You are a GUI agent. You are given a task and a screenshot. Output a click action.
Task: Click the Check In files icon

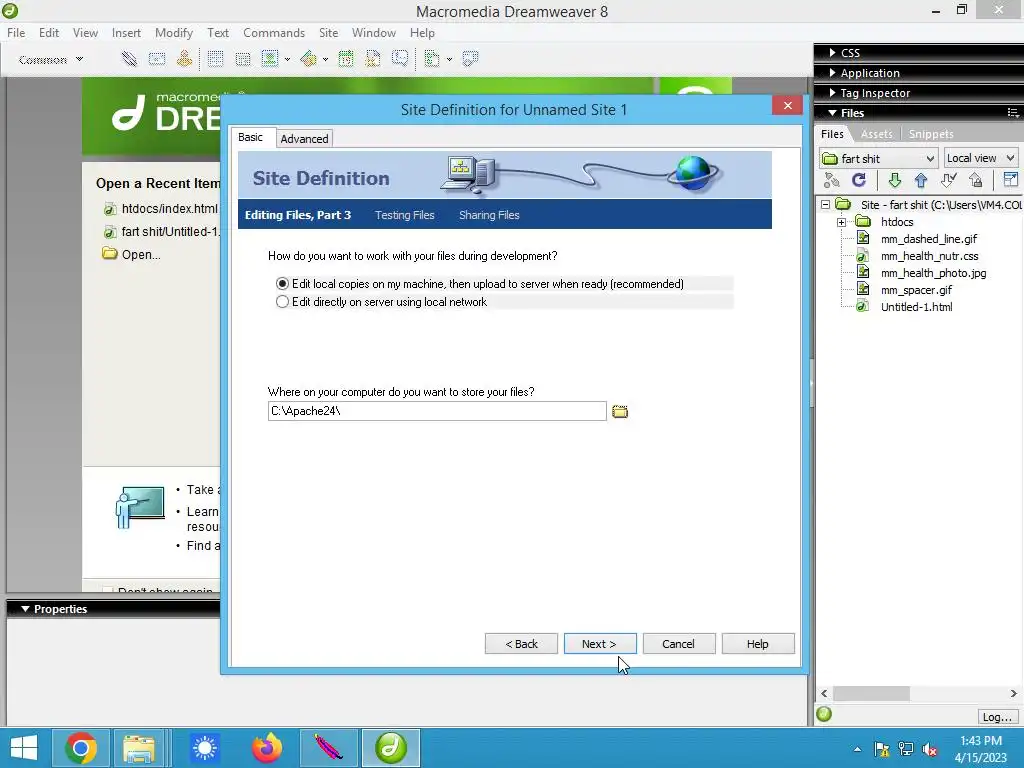pos(976,180)
